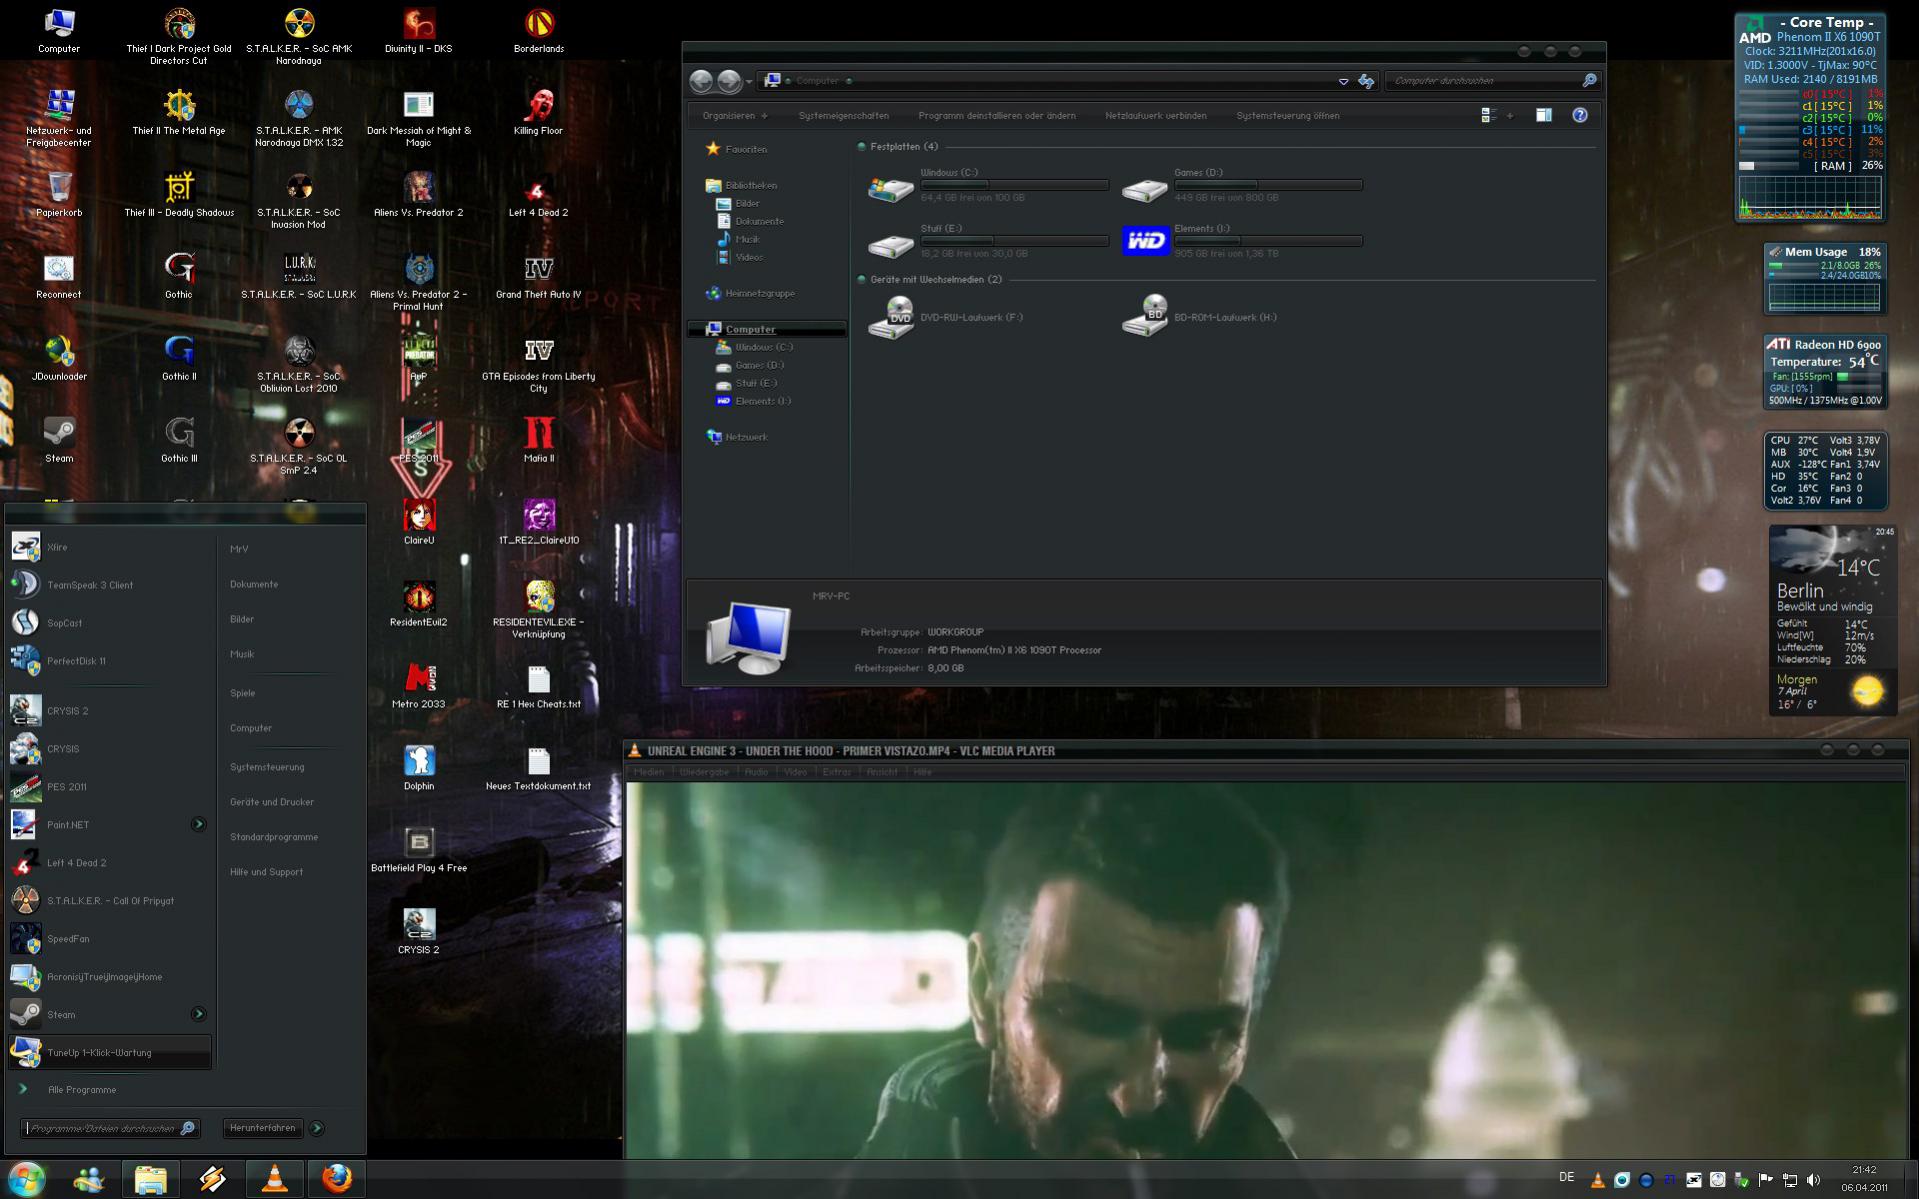Collapse the Geräte mit Wechselmedien (2) group
Viewport: 1919px width, 1199px height.
861,280
